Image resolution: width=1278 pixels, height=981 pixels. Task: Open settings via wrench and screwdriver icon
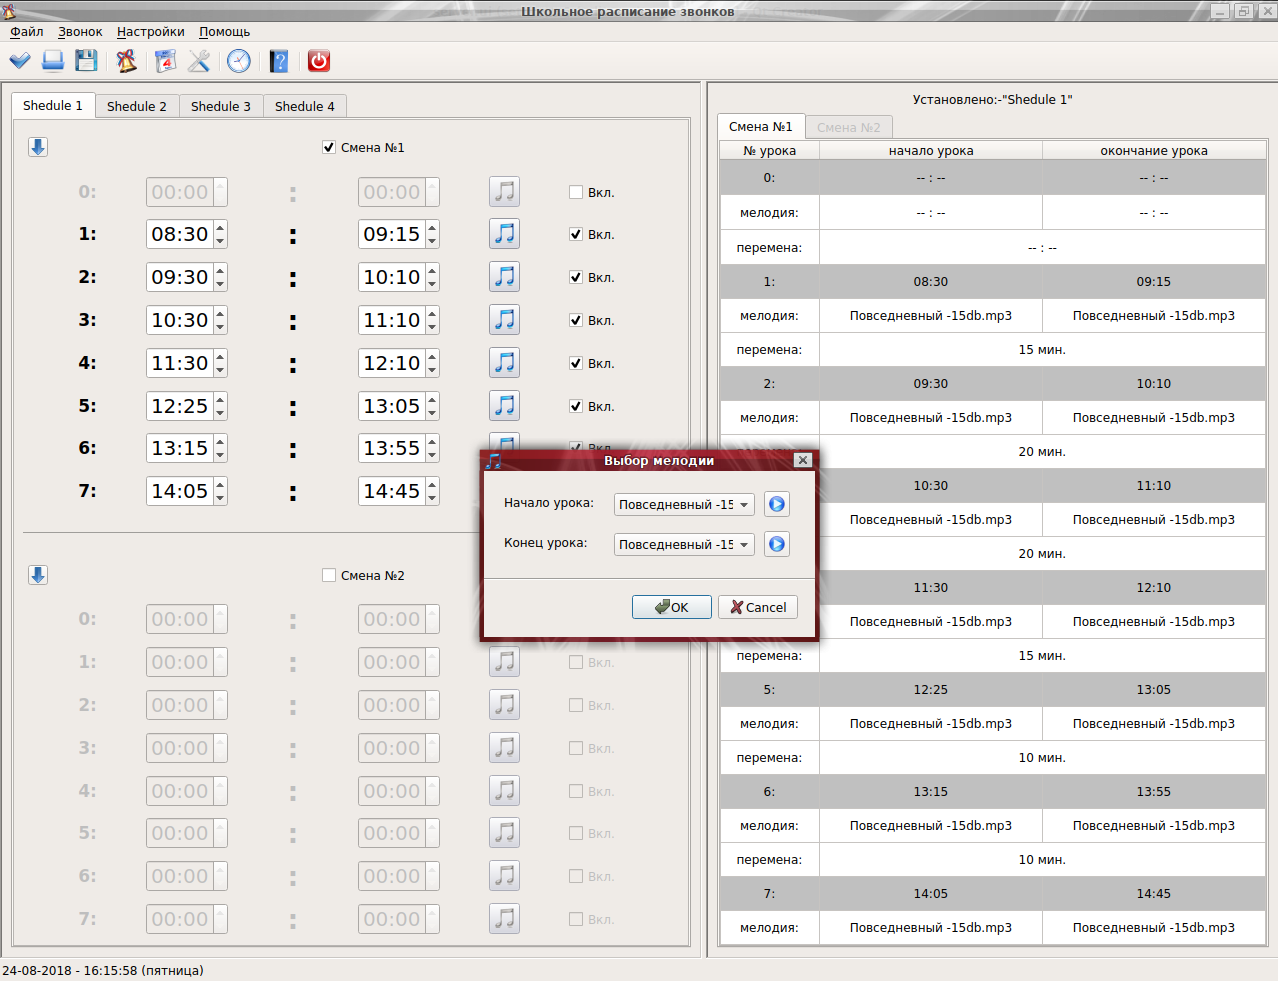point(199,61)
